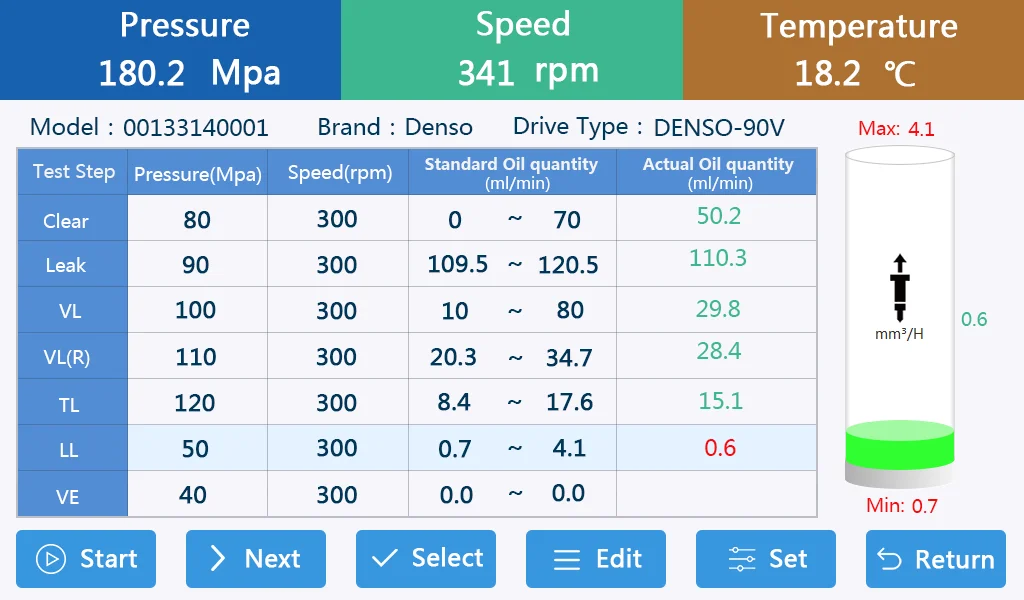The height and width of the screenshot is (600, 1024).
Task: Click the TL pressure value 120
Action: [x=195, y=403]
